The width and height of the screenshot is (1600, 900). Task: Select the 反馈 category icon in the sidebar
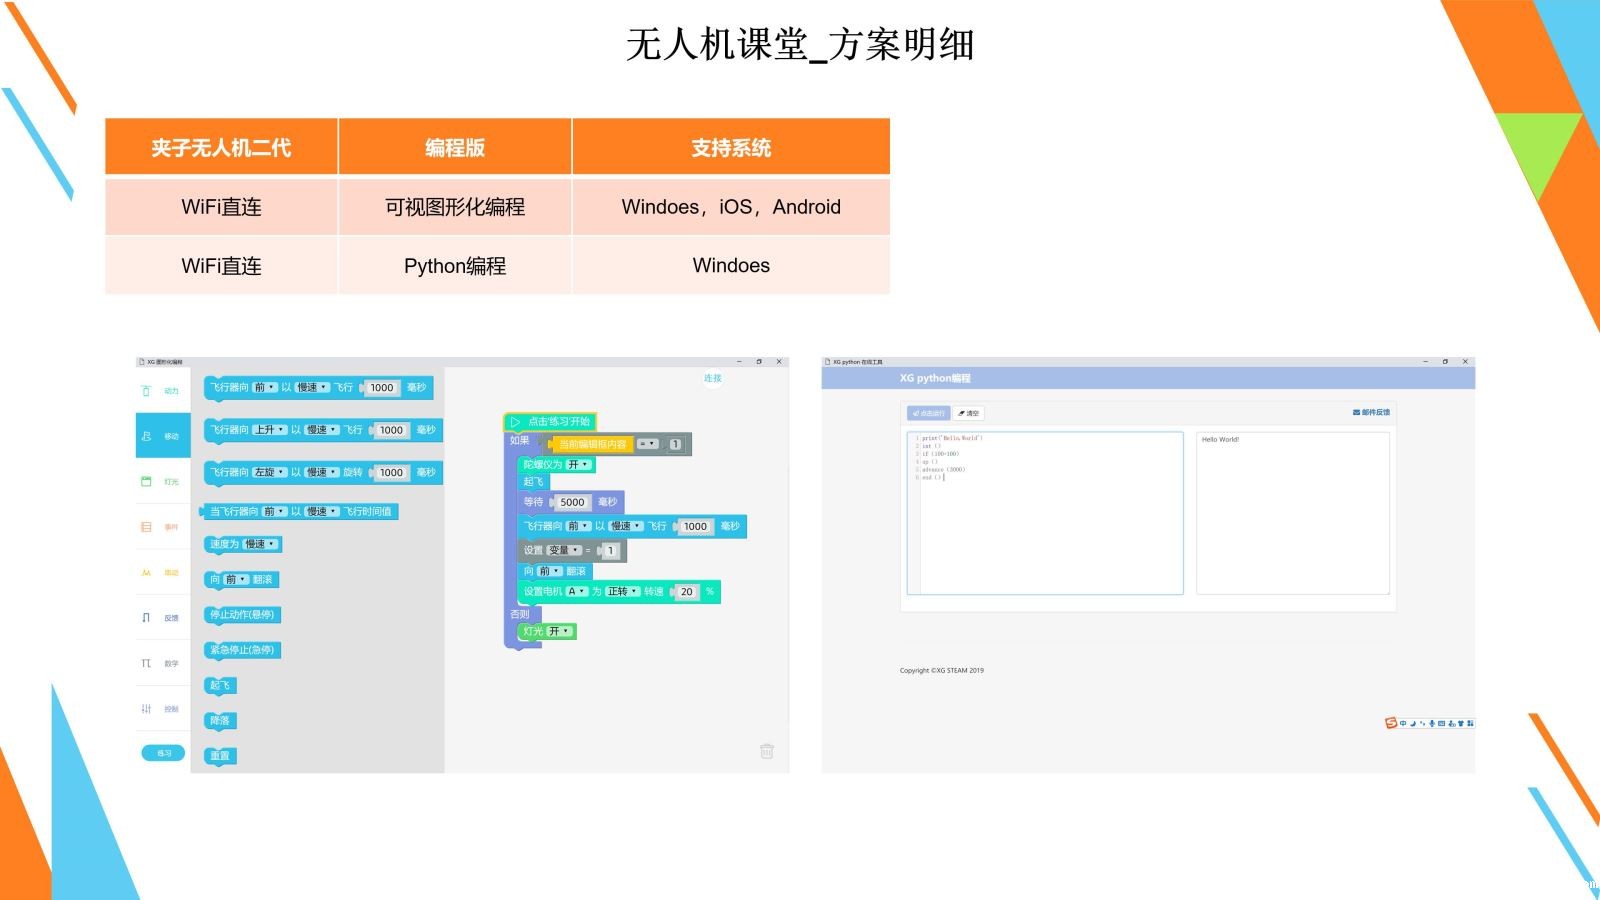pyautogui.click(x=146, y=618)
